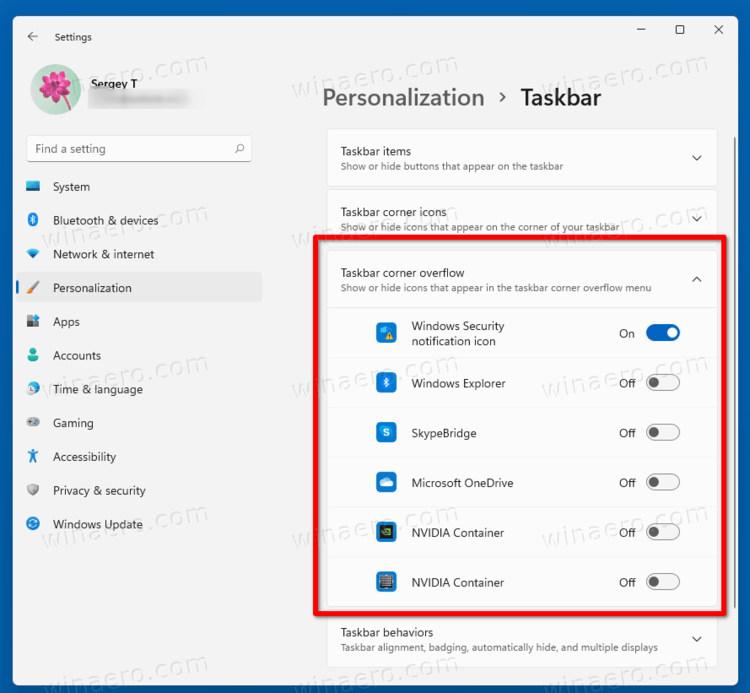This screenshot has width=750, height=693.
Task: Maximize the Settings window
Action: tap(680, 30)
